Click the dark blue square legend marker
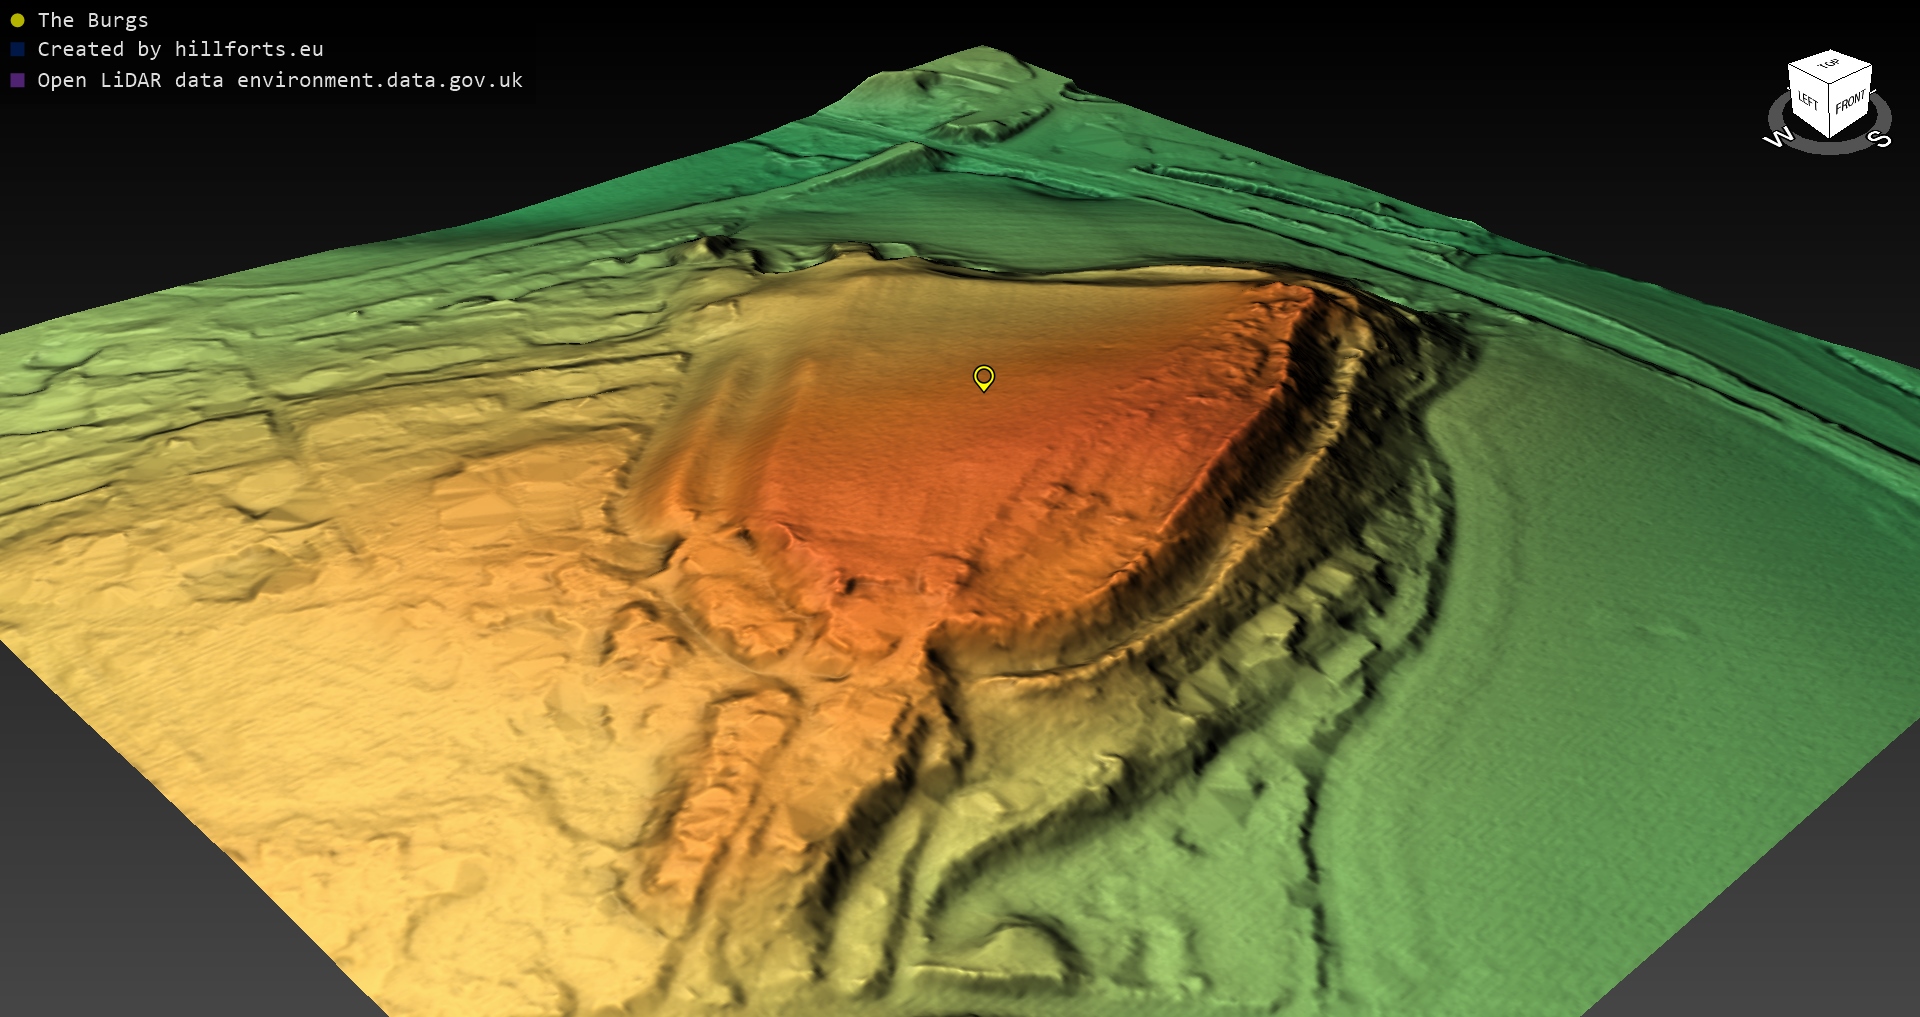The width and height of the screenshot is (1920, 1017). pos(17,49)
